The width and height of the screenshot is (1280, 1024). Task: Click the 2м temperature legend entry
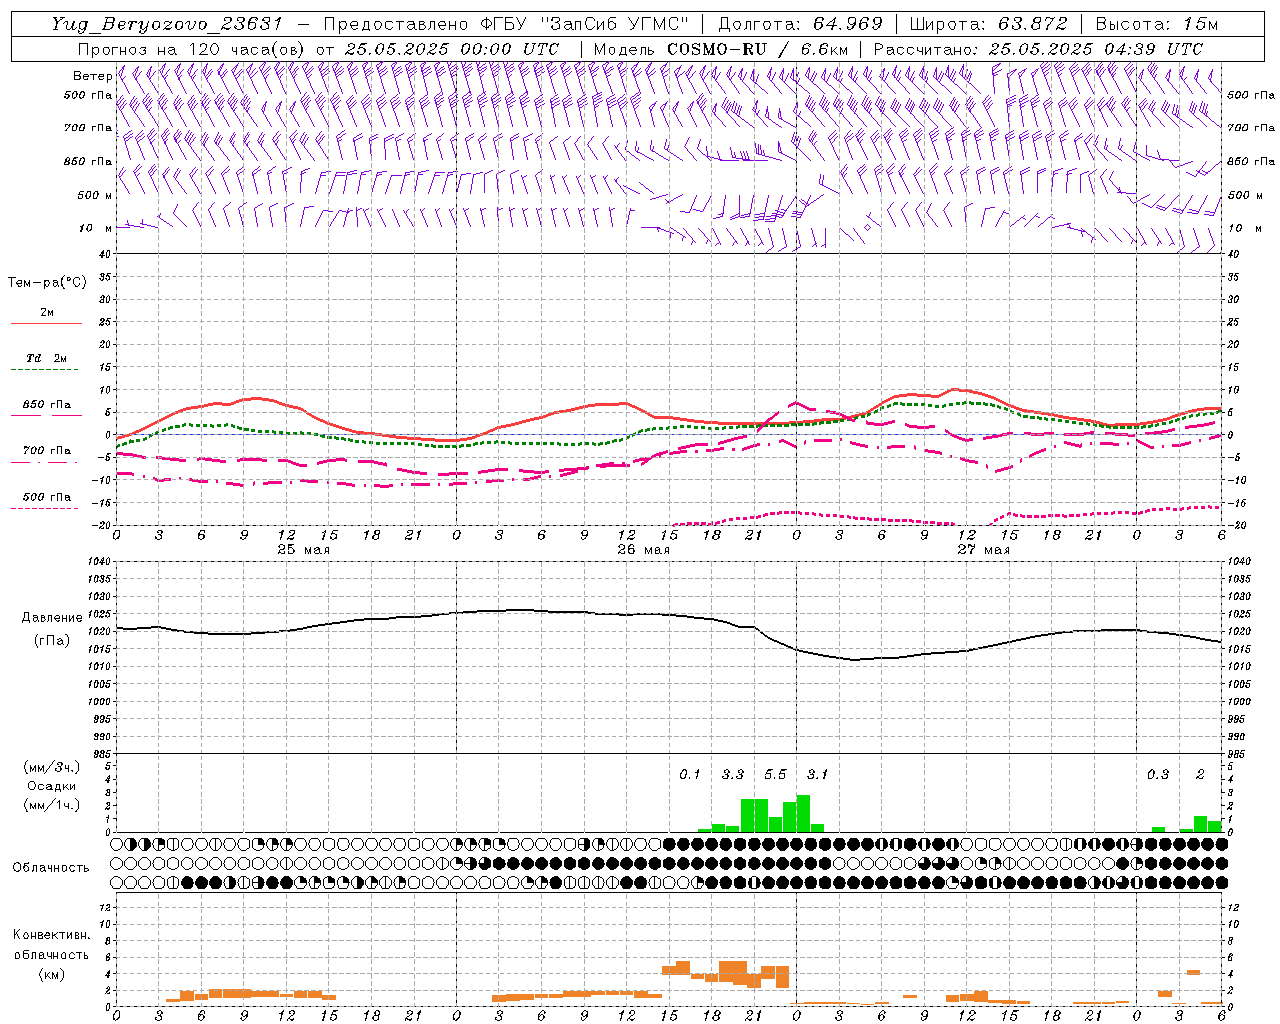(x=46, y=312)
